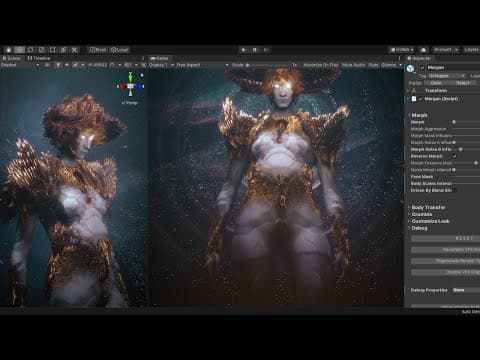This screenshot has height=360, width=480.
Task: Select the Rect transform tool
Action: pos(53,50)
